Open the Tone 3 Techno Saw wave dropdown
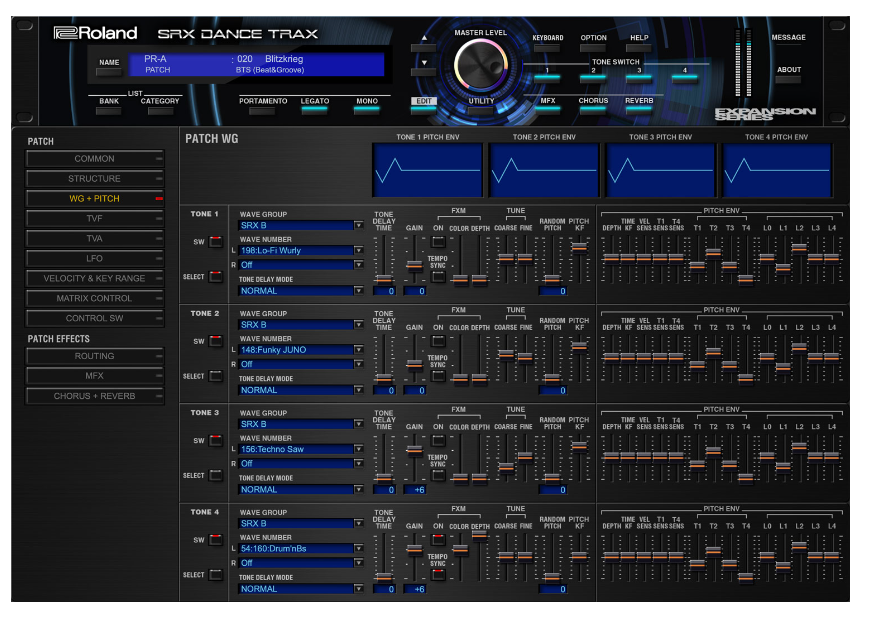This screenshot has width=872, height=621. point(301,449)
